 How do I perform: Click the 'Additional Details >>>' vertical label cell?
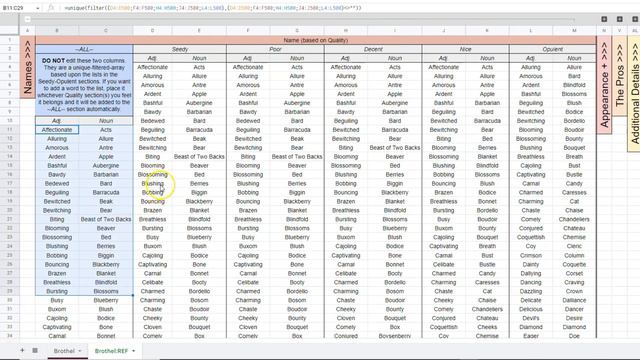coord(634,94)
